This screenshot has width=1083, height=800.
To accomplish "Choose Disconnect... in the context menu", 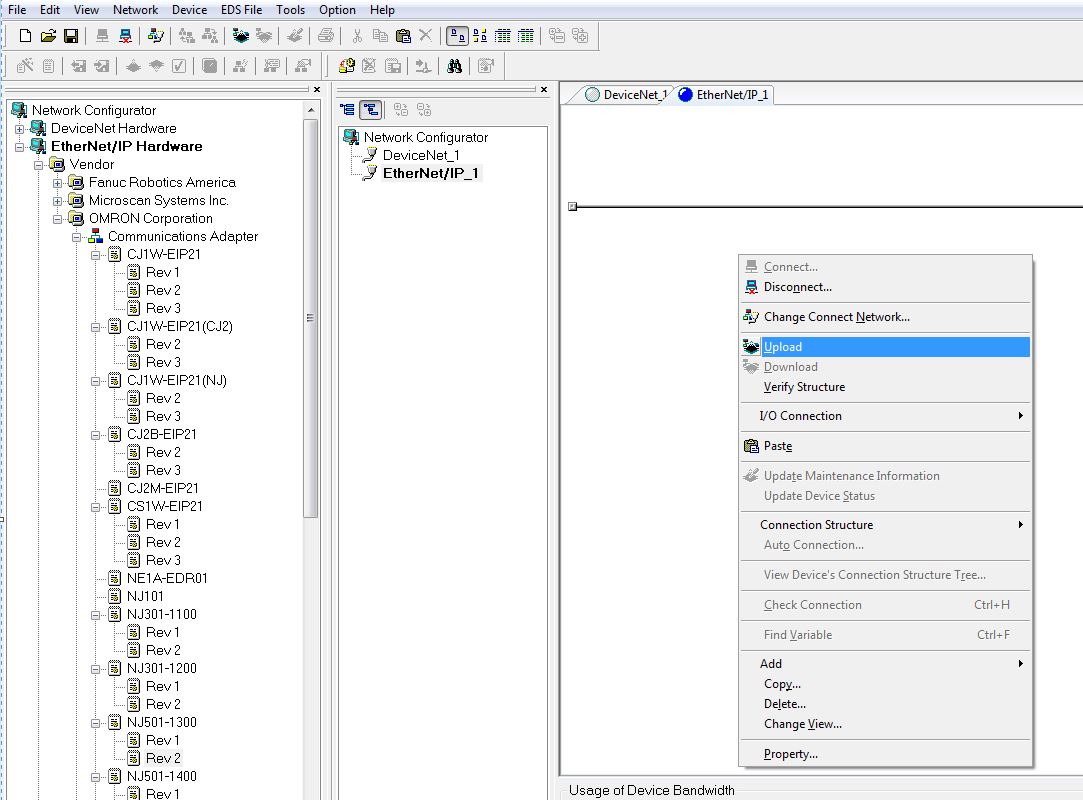I will click(x=885, y=287).
